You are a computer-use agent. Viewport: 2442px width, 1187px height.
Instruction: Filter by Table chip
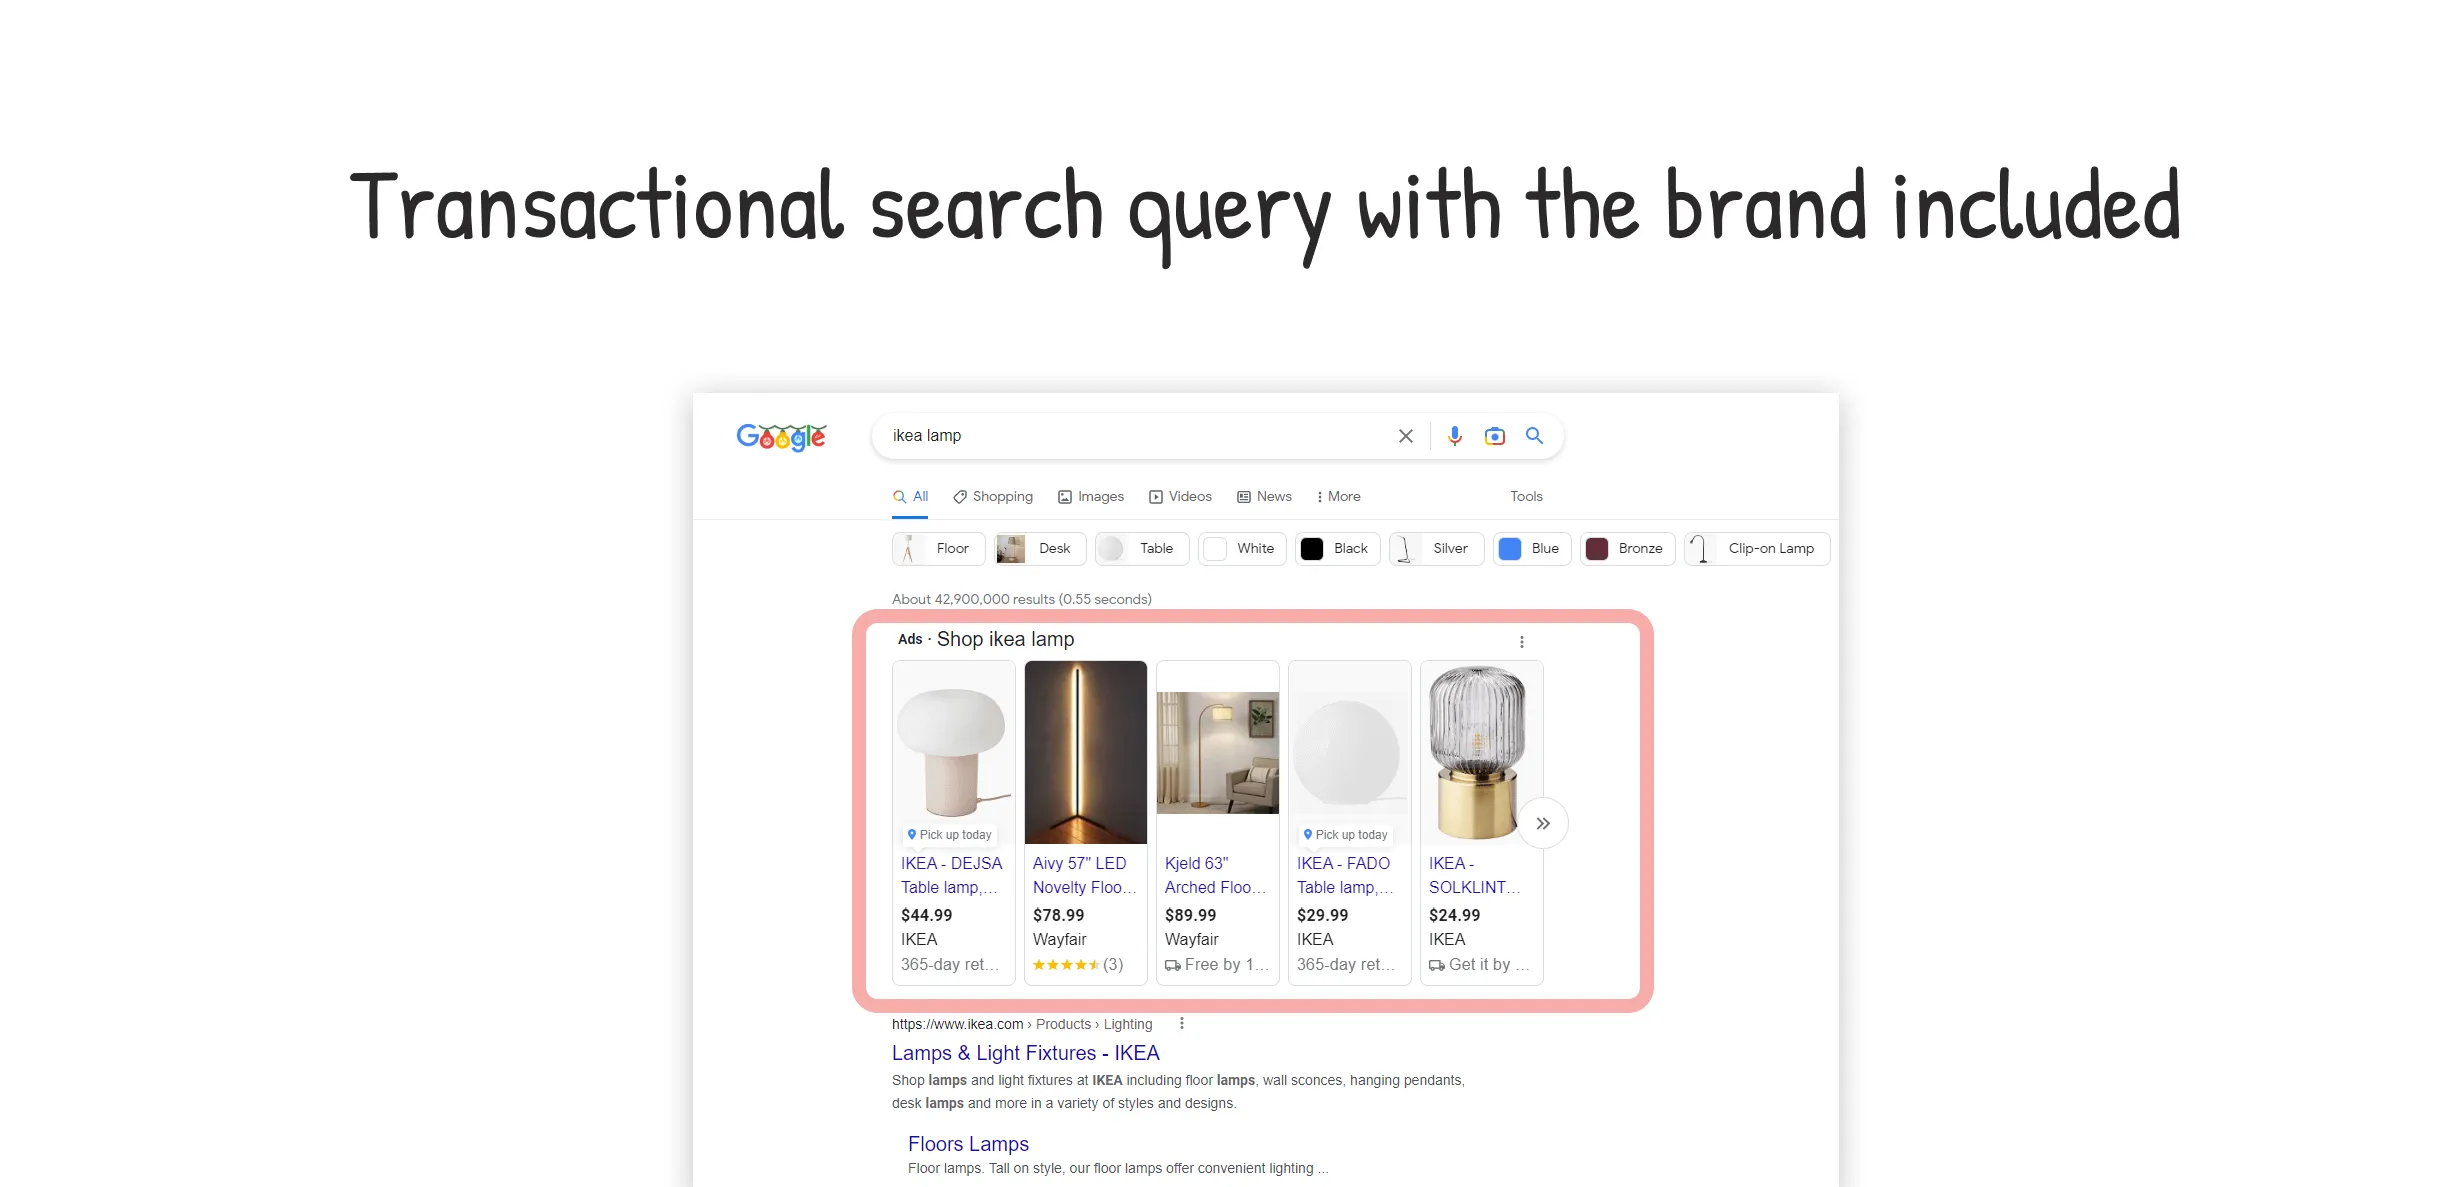[1142, 549]
